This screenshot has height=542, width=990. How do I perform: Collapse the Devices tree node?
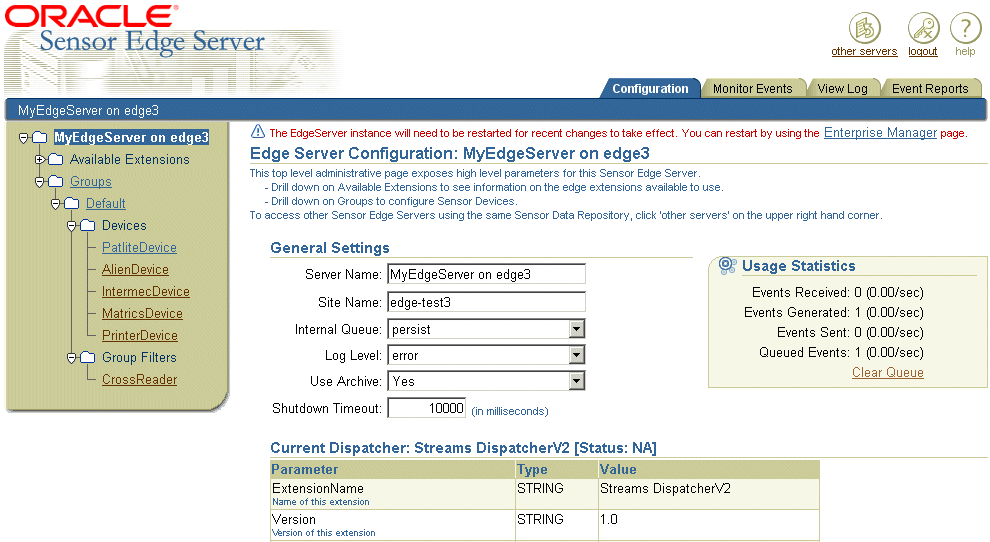click(x=71, y=226)
